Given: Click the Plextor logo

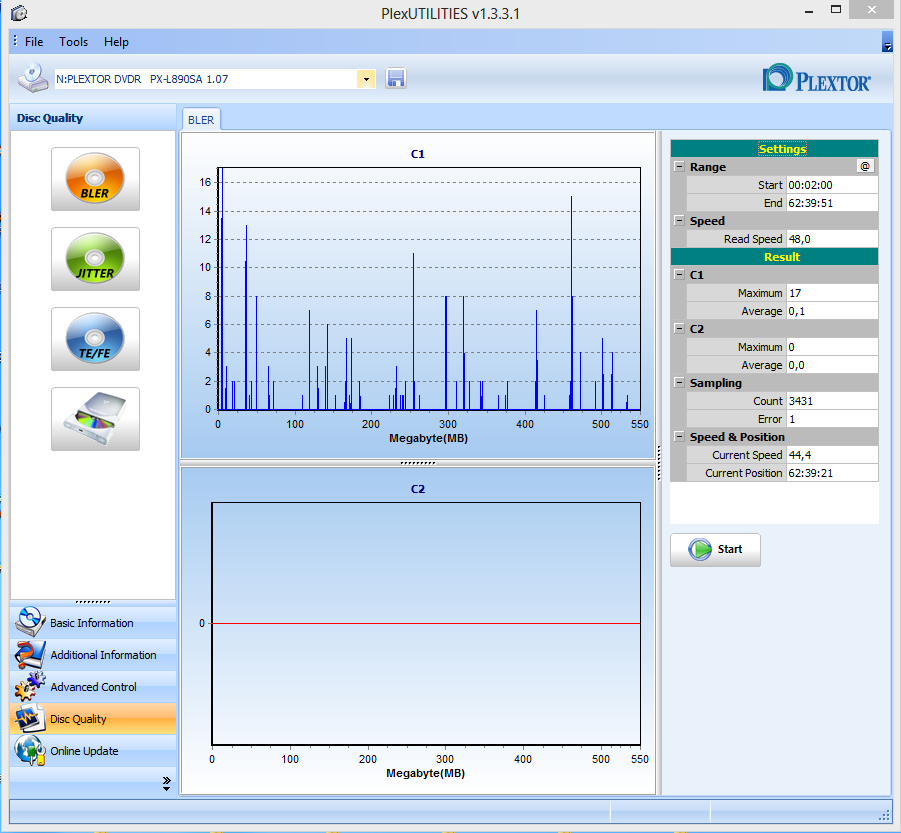Looking at the screenshot, I should point(816,79).
